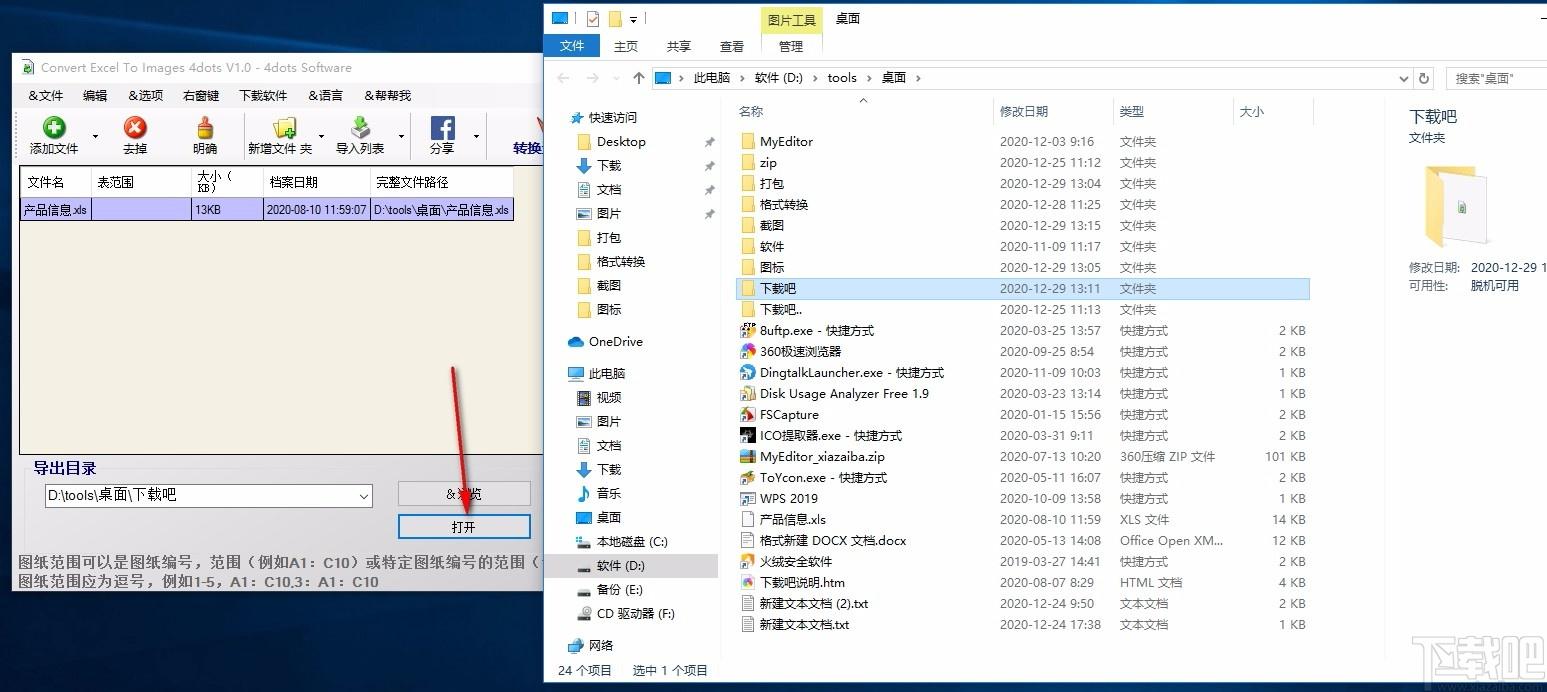Click the 下载吧说明.htm file icon

(x=747, y=582)
